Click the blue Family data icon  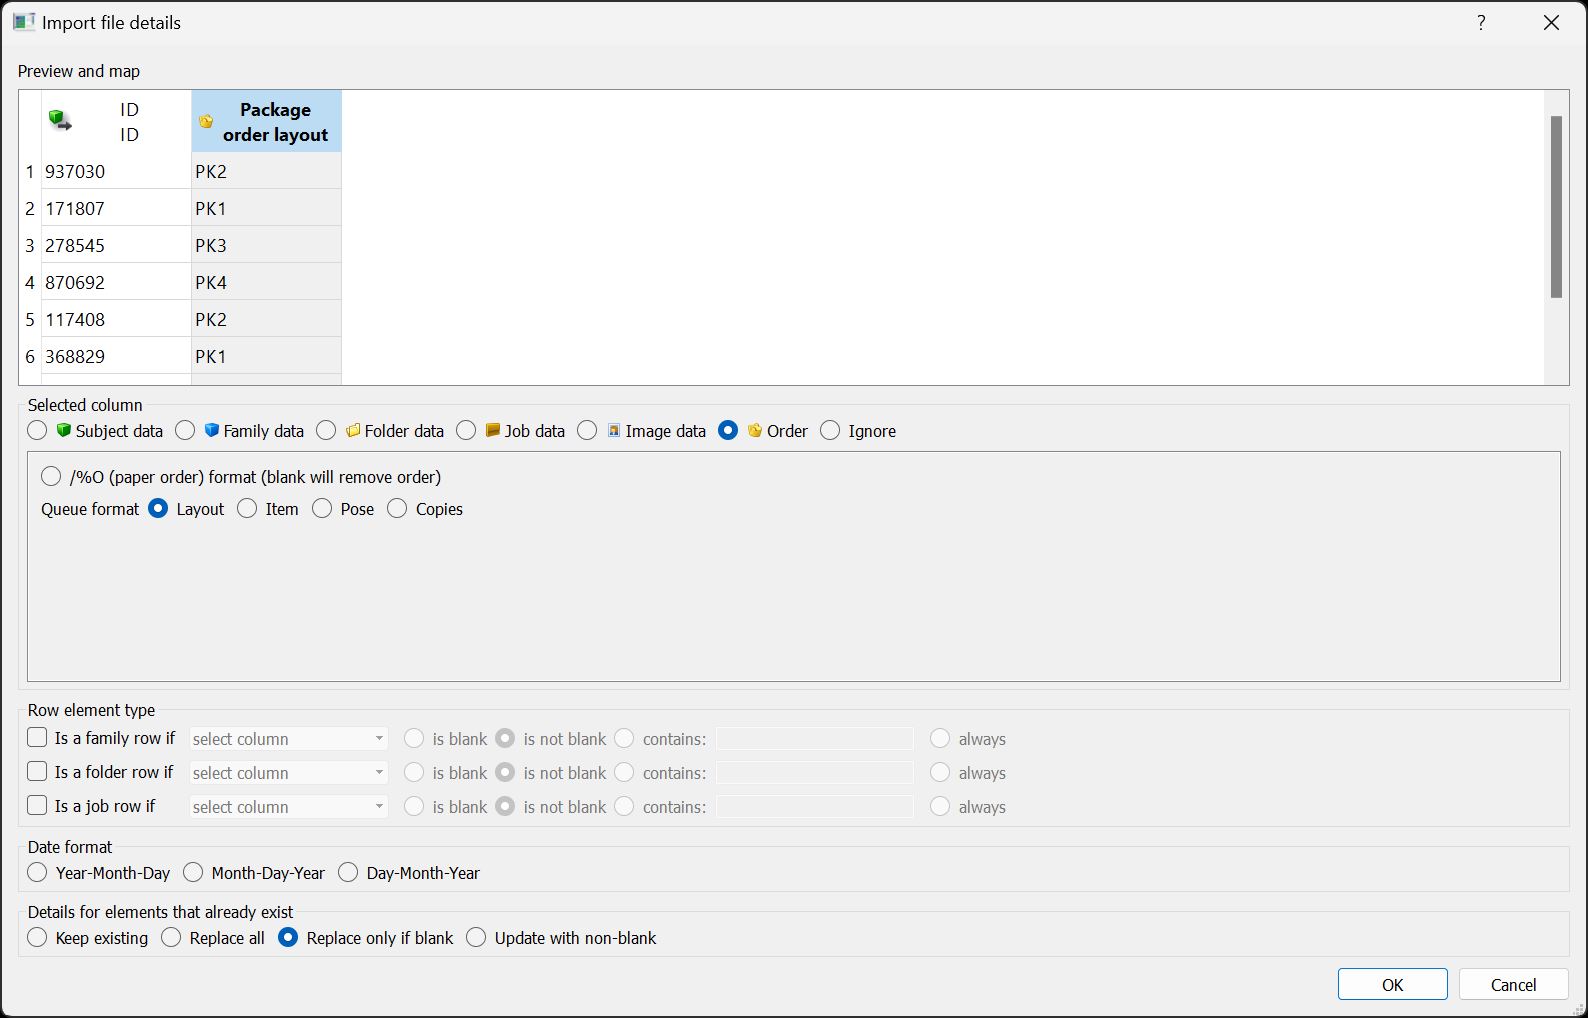coord(212,430)
